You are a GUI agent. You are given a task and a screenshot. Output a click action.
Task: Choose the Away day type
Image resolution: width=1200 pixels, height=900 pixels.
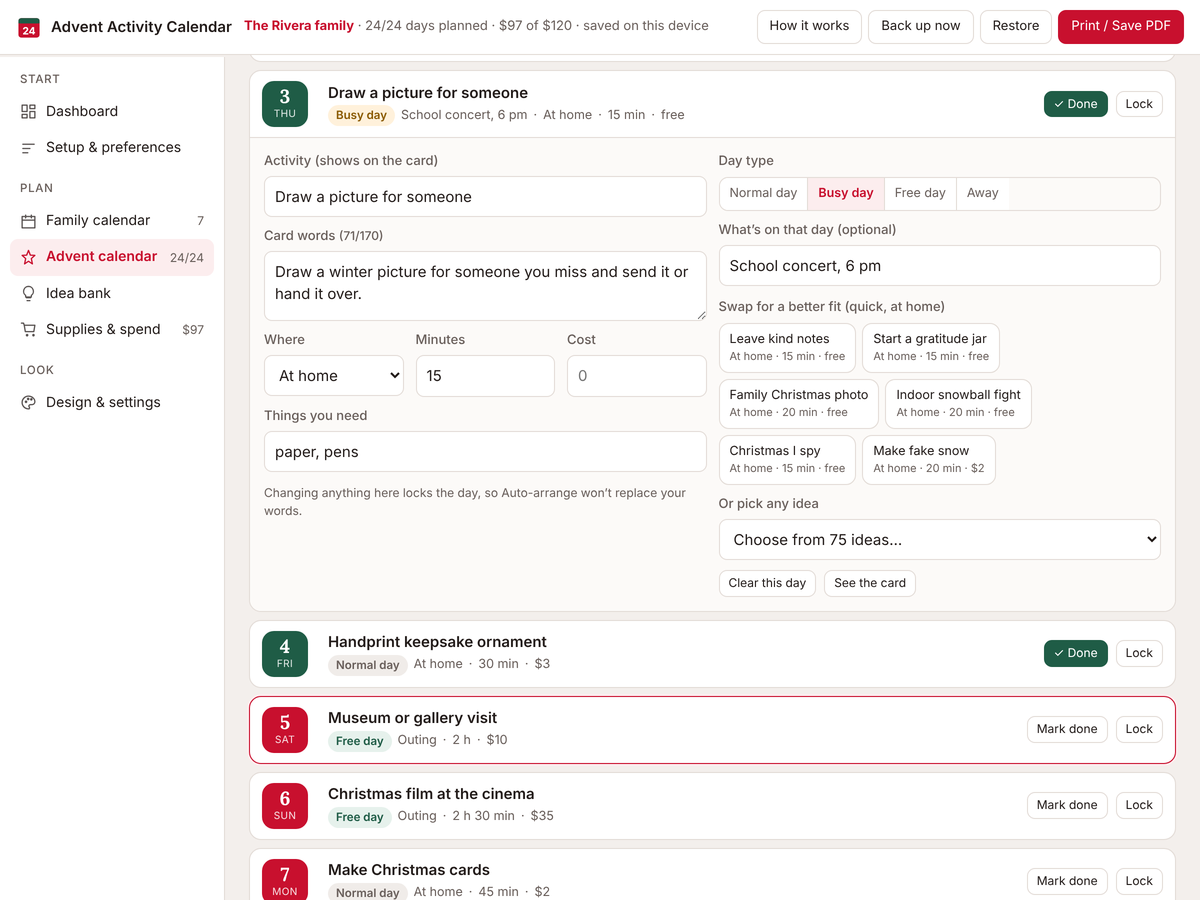point(983,193)
